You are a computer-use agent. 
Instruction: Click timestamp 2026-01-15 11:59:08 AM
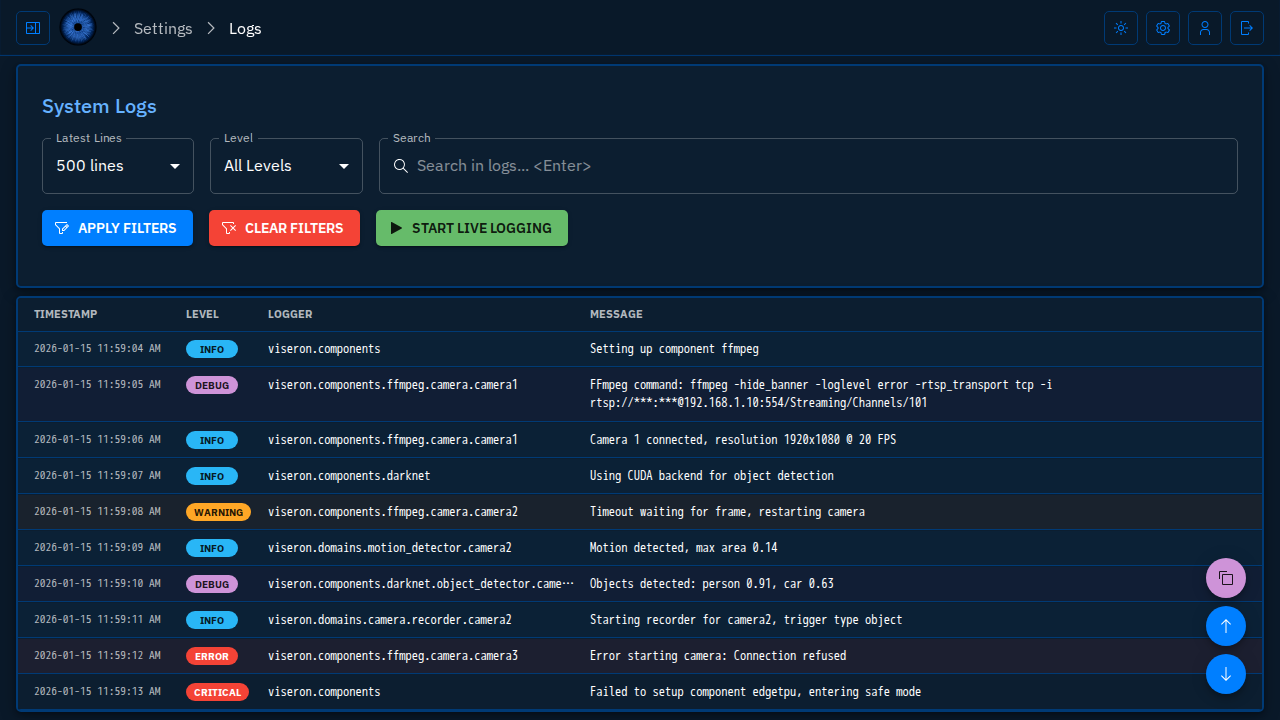97,512
